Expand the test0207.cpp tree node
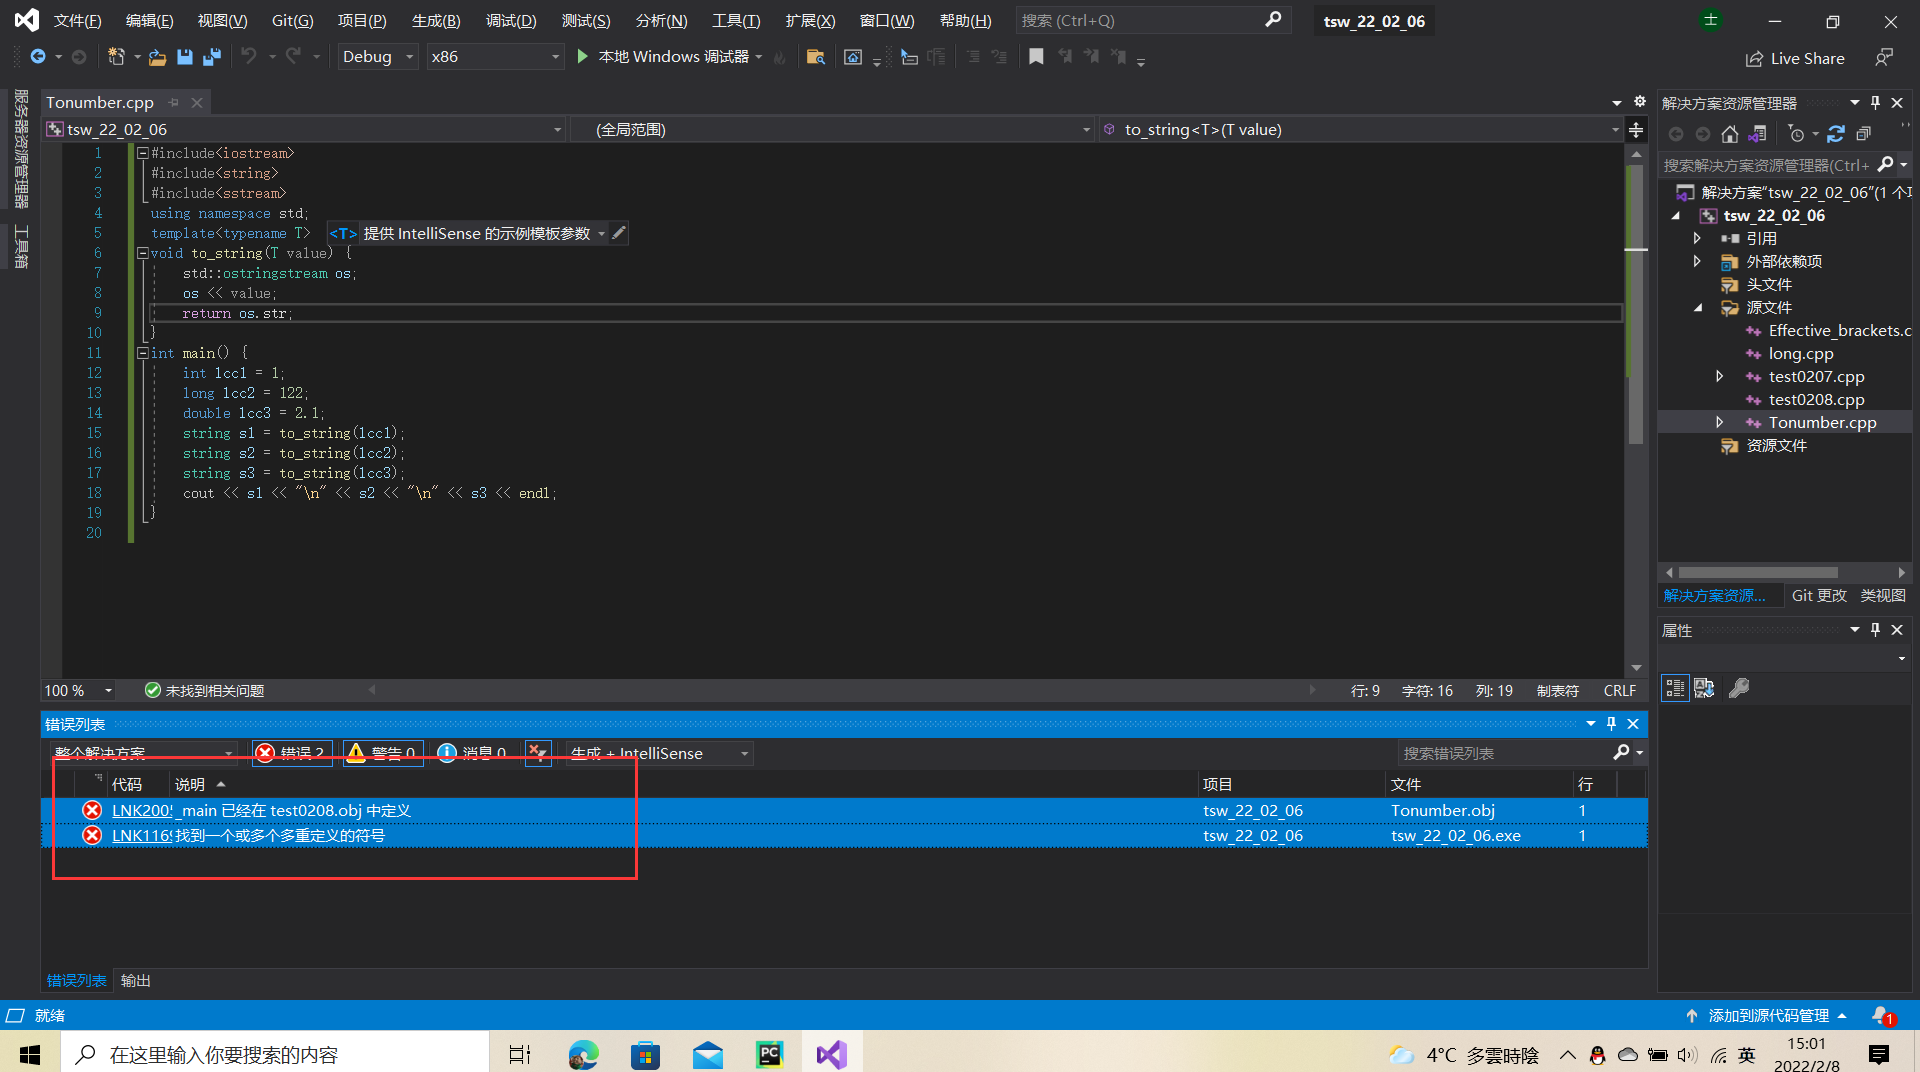This screenshot has height=1072, width=1920. (x=1720, y=376)
